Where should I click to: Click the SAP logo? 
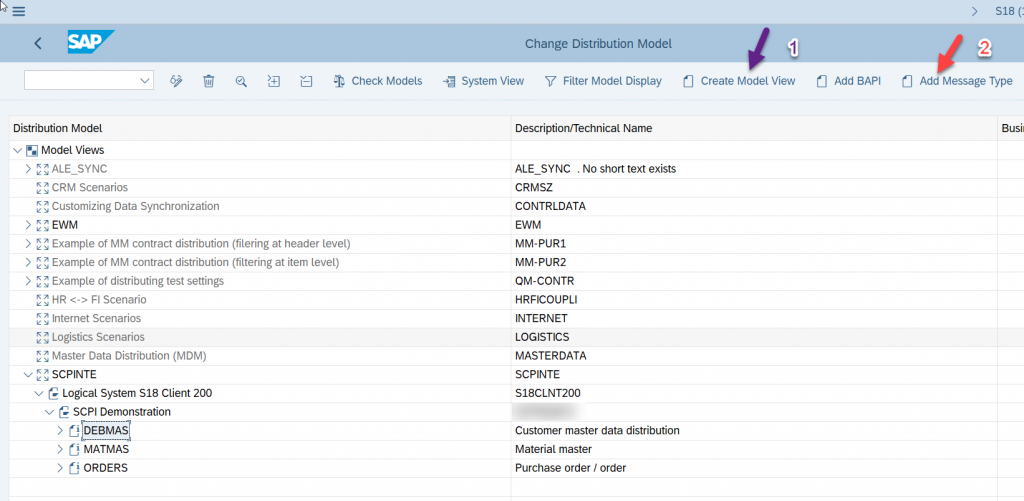pyautogui.click(x=91, y=42)
